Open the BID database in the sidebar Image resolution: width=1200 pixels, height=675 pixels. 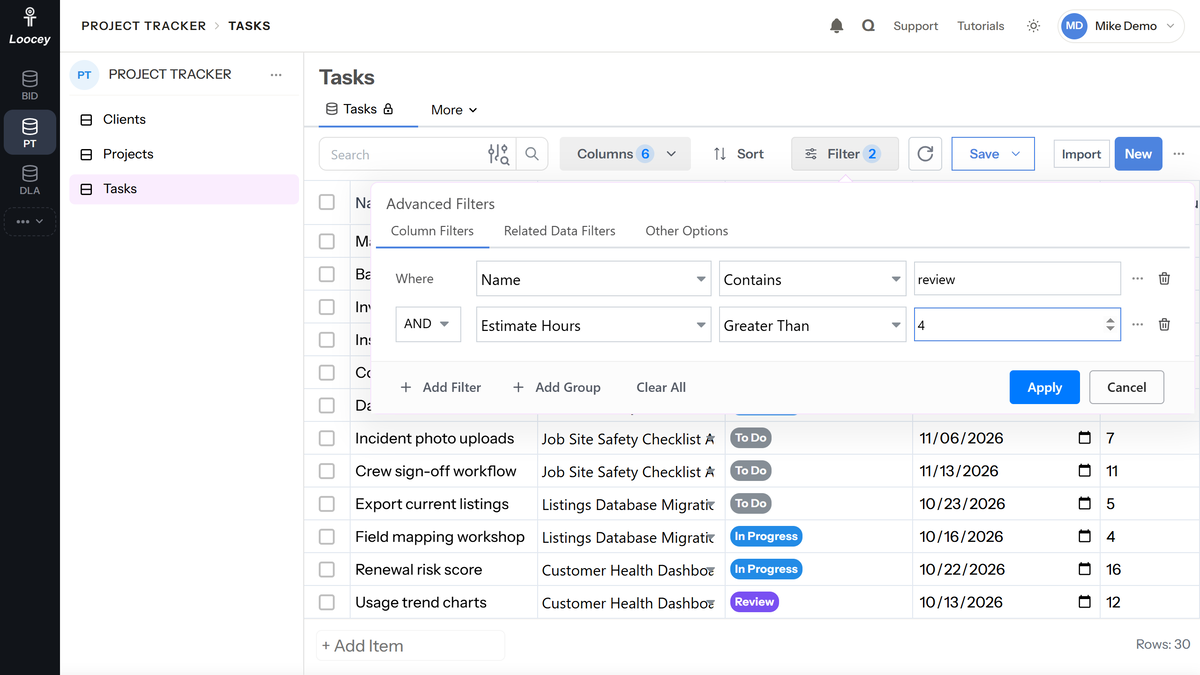click(30, 85)
